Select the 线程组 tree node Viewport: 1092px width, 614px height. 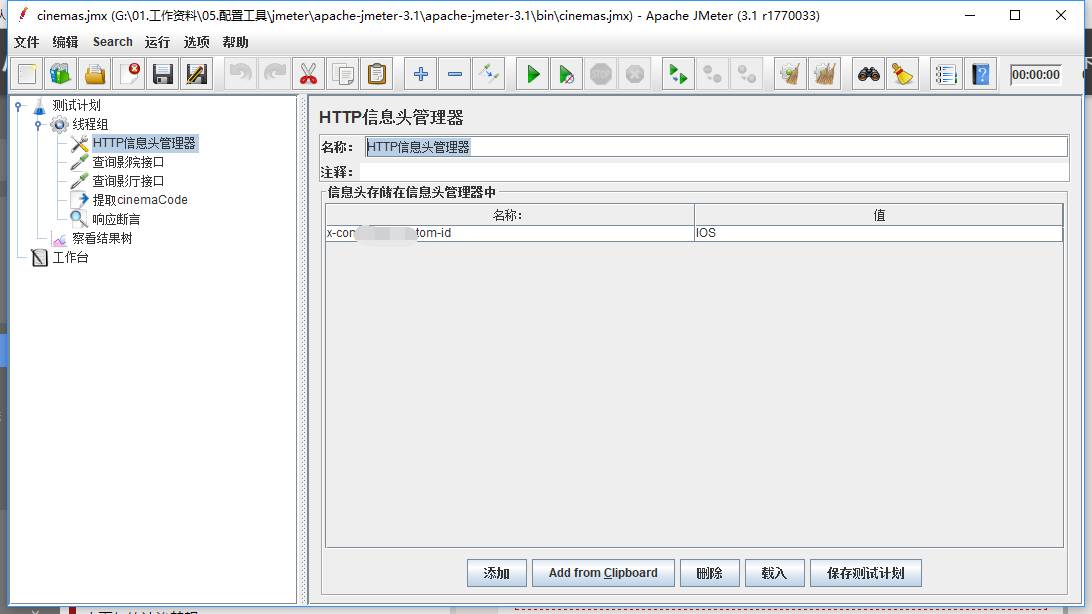tap(90, 124)
